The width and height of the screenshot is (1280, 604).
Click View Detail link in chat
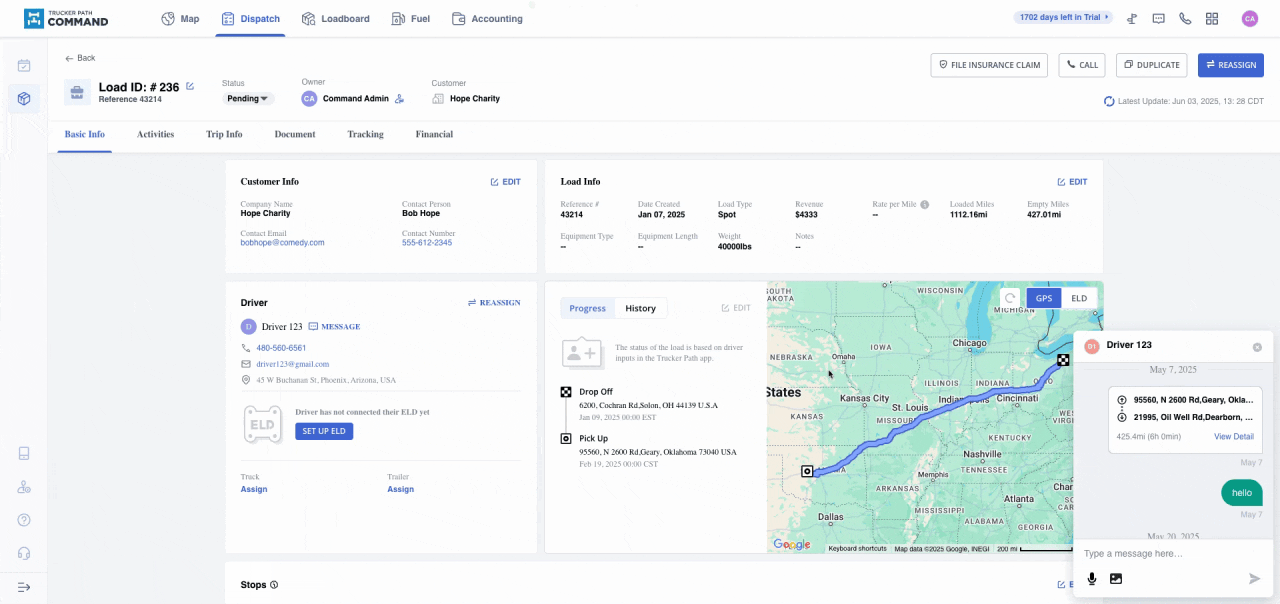(x=1233, y=437)
